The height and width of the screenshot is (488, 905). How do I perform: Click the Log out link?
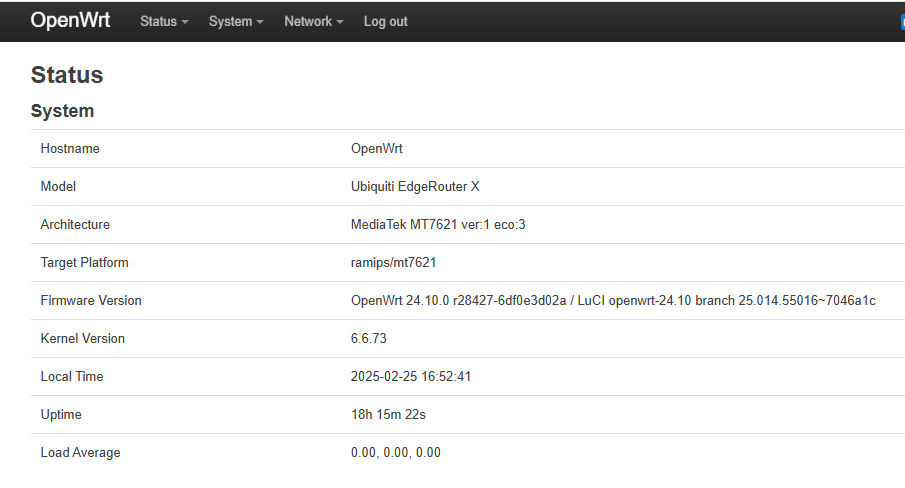(385, 21)
